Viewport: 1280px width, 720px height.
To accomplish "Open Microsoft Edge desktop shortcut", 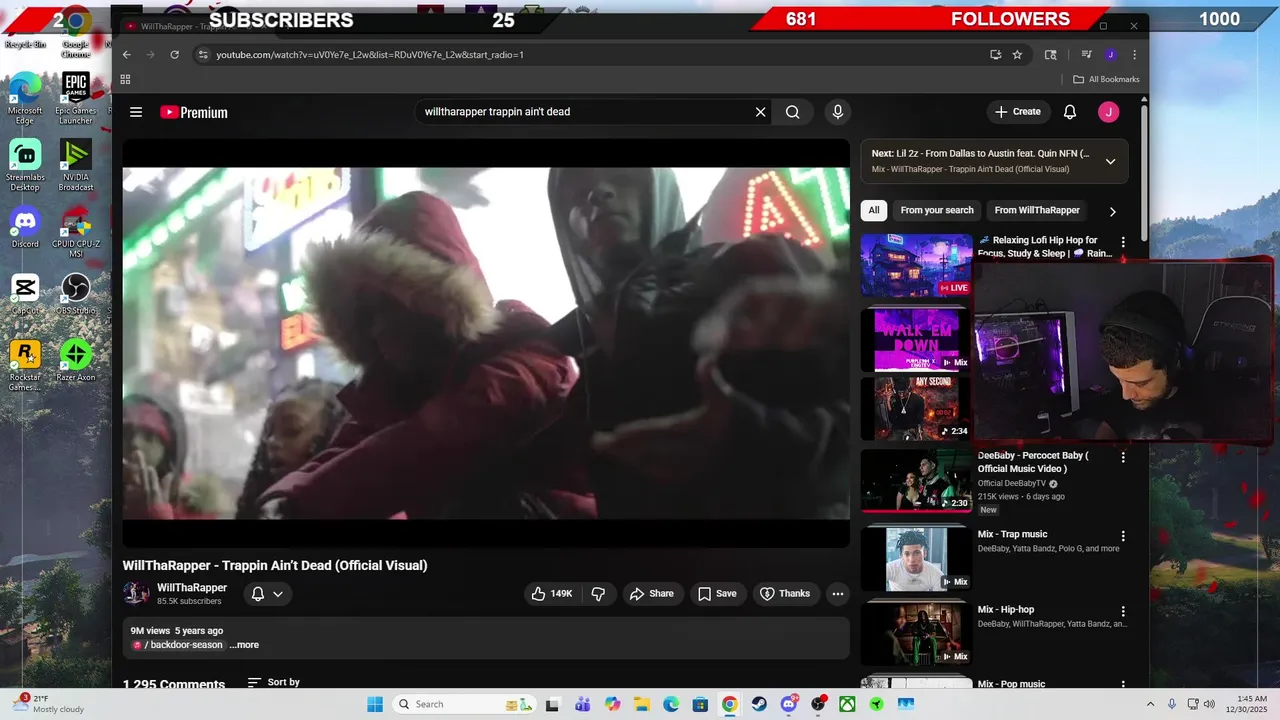I will point(25,99).
